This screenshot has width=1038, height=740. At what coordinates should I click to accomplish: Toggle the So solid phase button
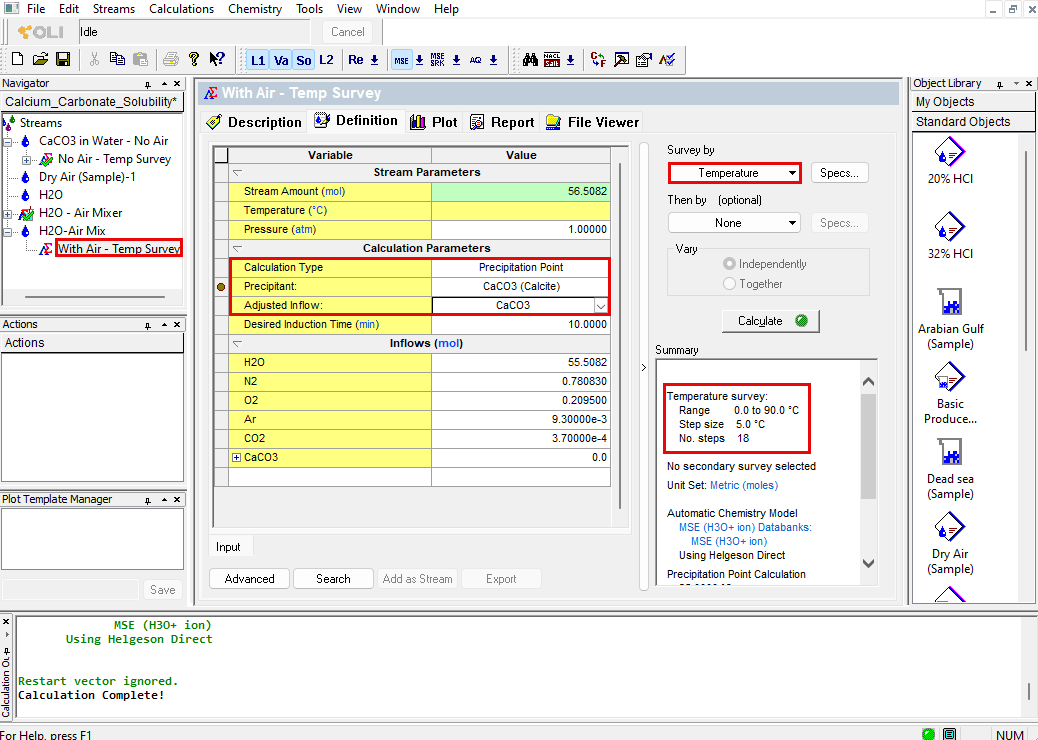click(304, 60)
